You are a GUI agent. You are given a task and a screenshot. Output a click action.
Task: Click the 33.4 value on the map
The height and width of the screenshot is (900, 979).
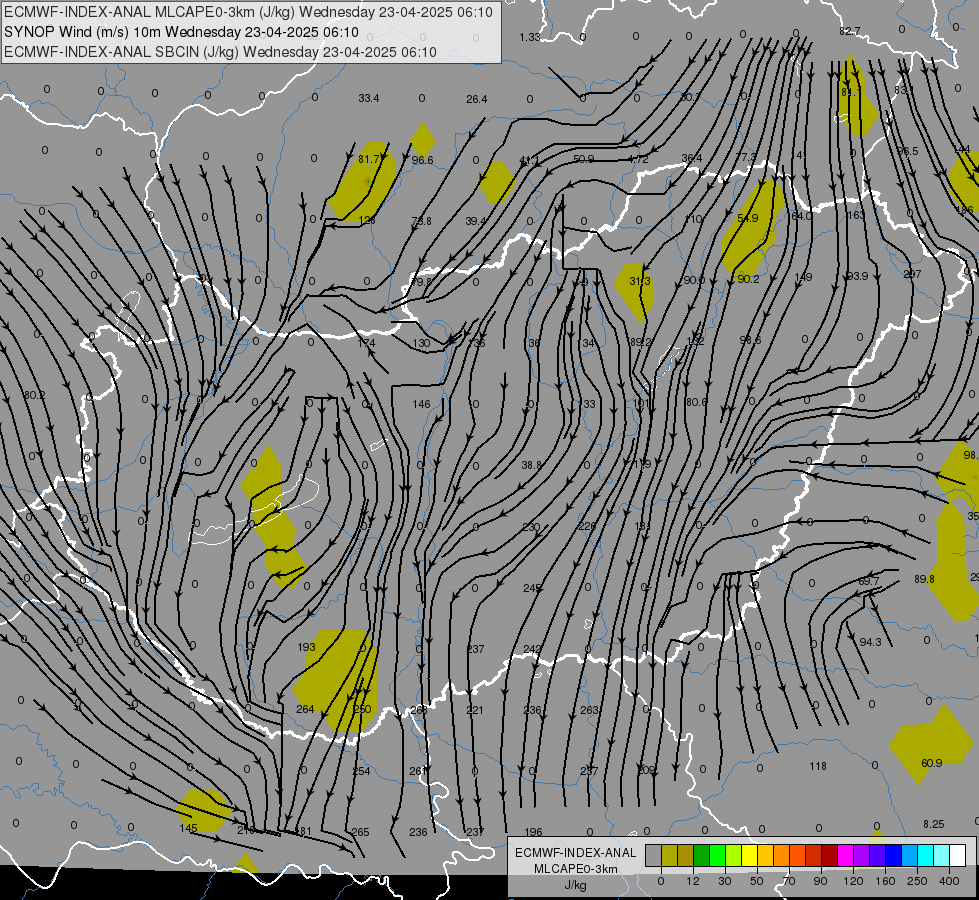368,98
